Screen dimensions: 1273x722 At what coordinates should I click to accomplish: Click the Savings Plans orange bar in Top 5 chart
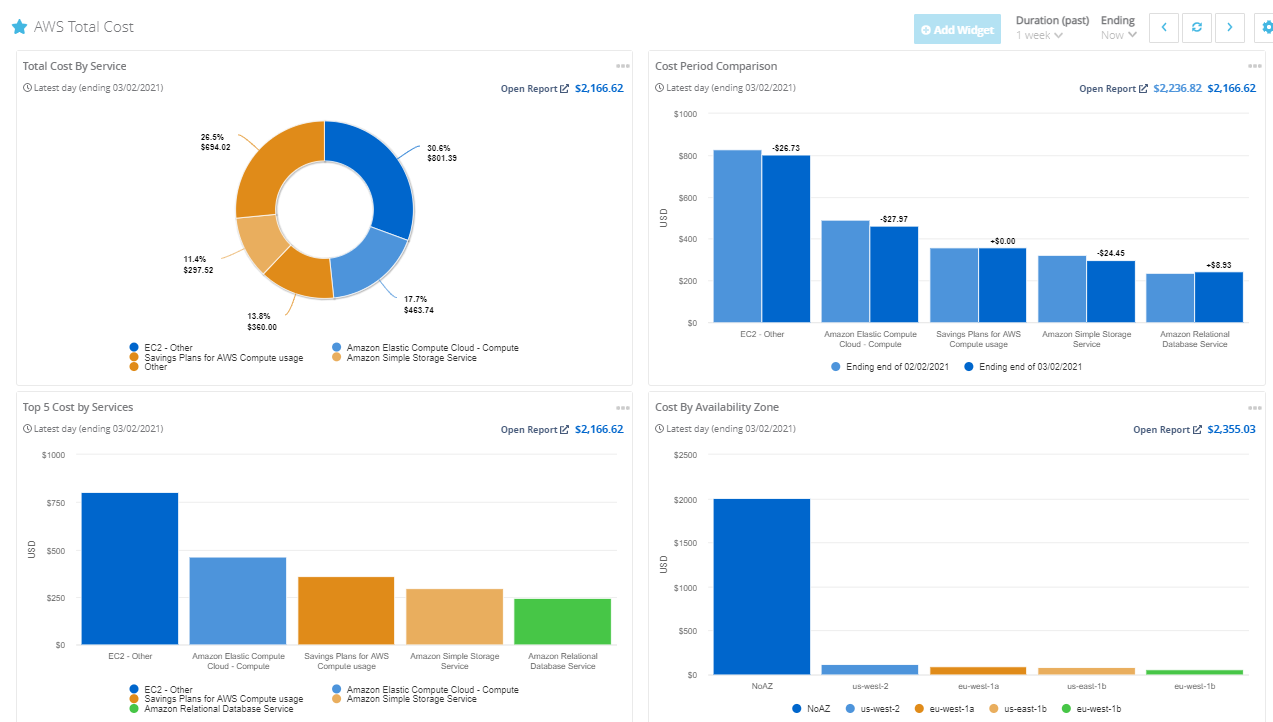[x=346, y=611]
